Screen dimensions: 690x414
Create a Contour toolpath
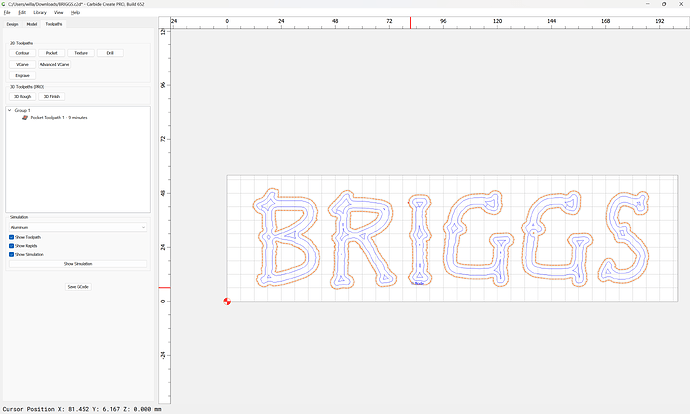coord(22,53)
